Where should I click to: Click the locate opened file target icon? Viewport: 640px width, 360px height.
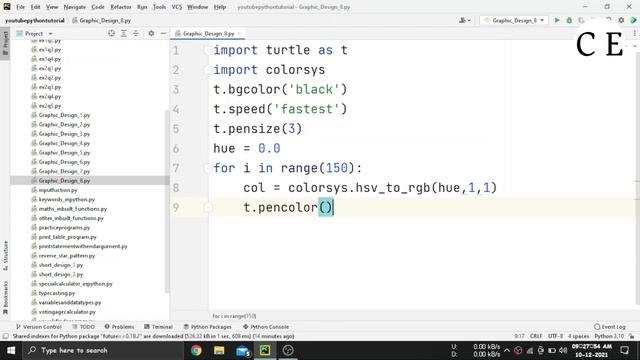pos(111,33)
